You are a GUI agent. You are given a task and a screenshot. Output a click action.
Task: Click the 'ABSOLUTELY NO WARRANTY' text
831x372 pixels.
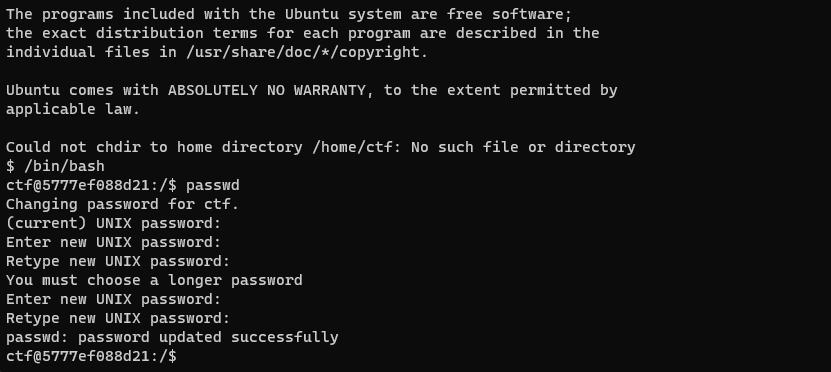267,90
